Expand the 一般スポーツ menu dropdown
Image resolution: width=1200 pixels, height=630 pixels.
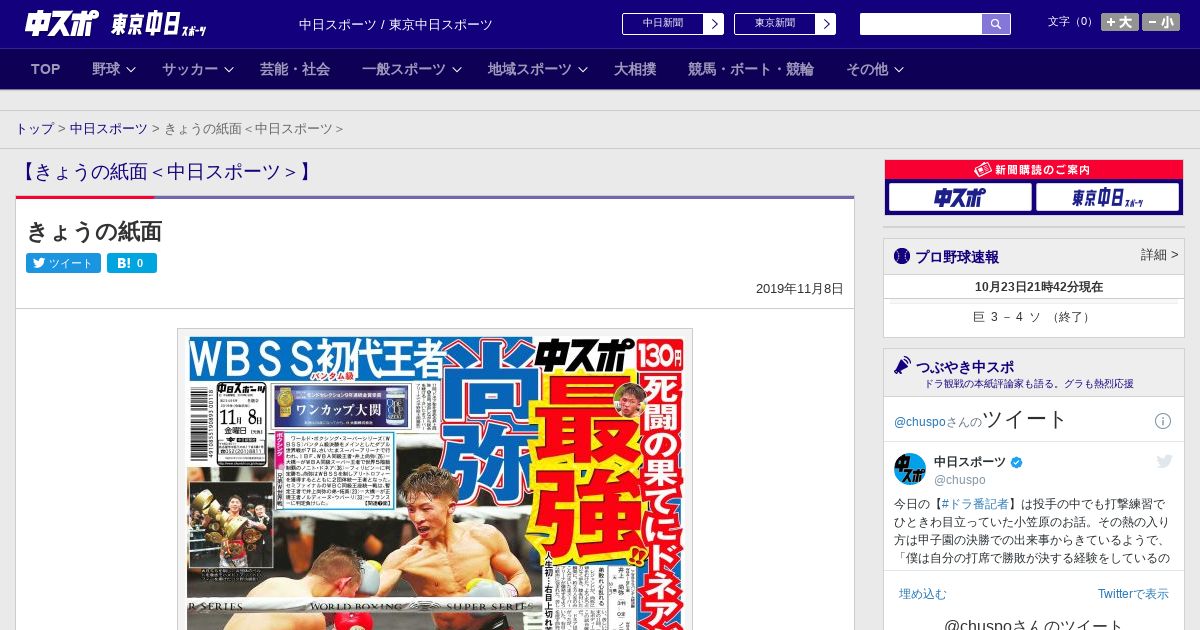pyautogui.click(x=412, y=69)
